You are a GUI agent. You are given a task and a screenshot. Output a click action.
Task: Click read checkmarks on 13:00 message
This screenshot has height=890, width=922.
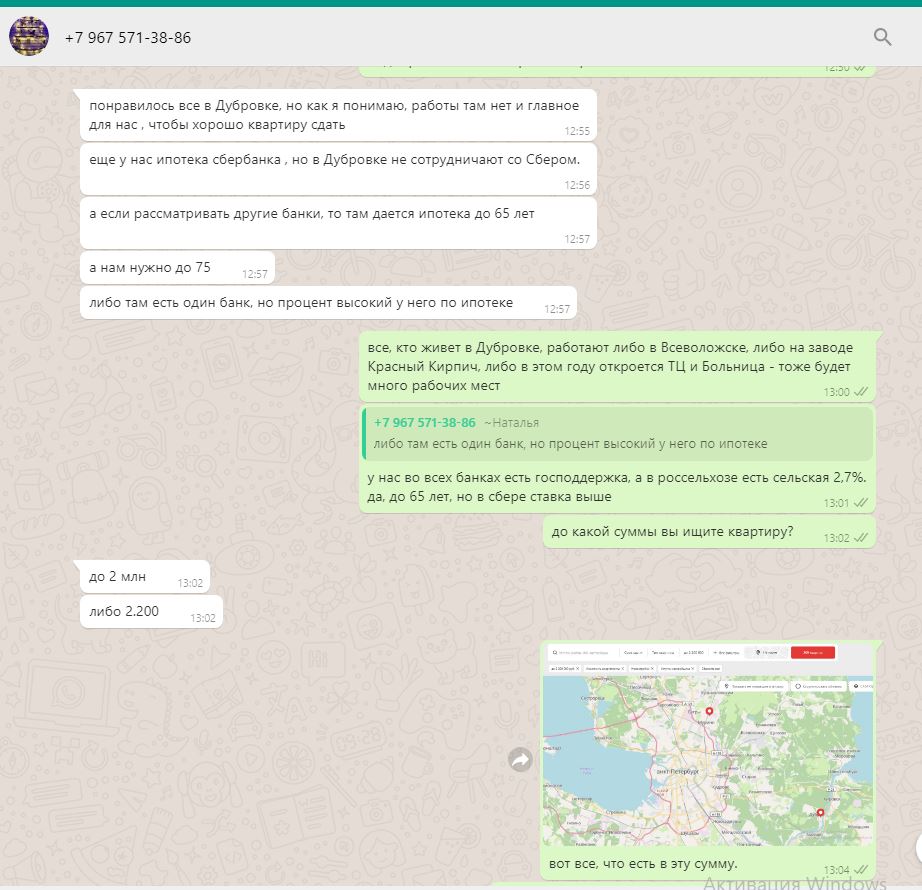859,392
